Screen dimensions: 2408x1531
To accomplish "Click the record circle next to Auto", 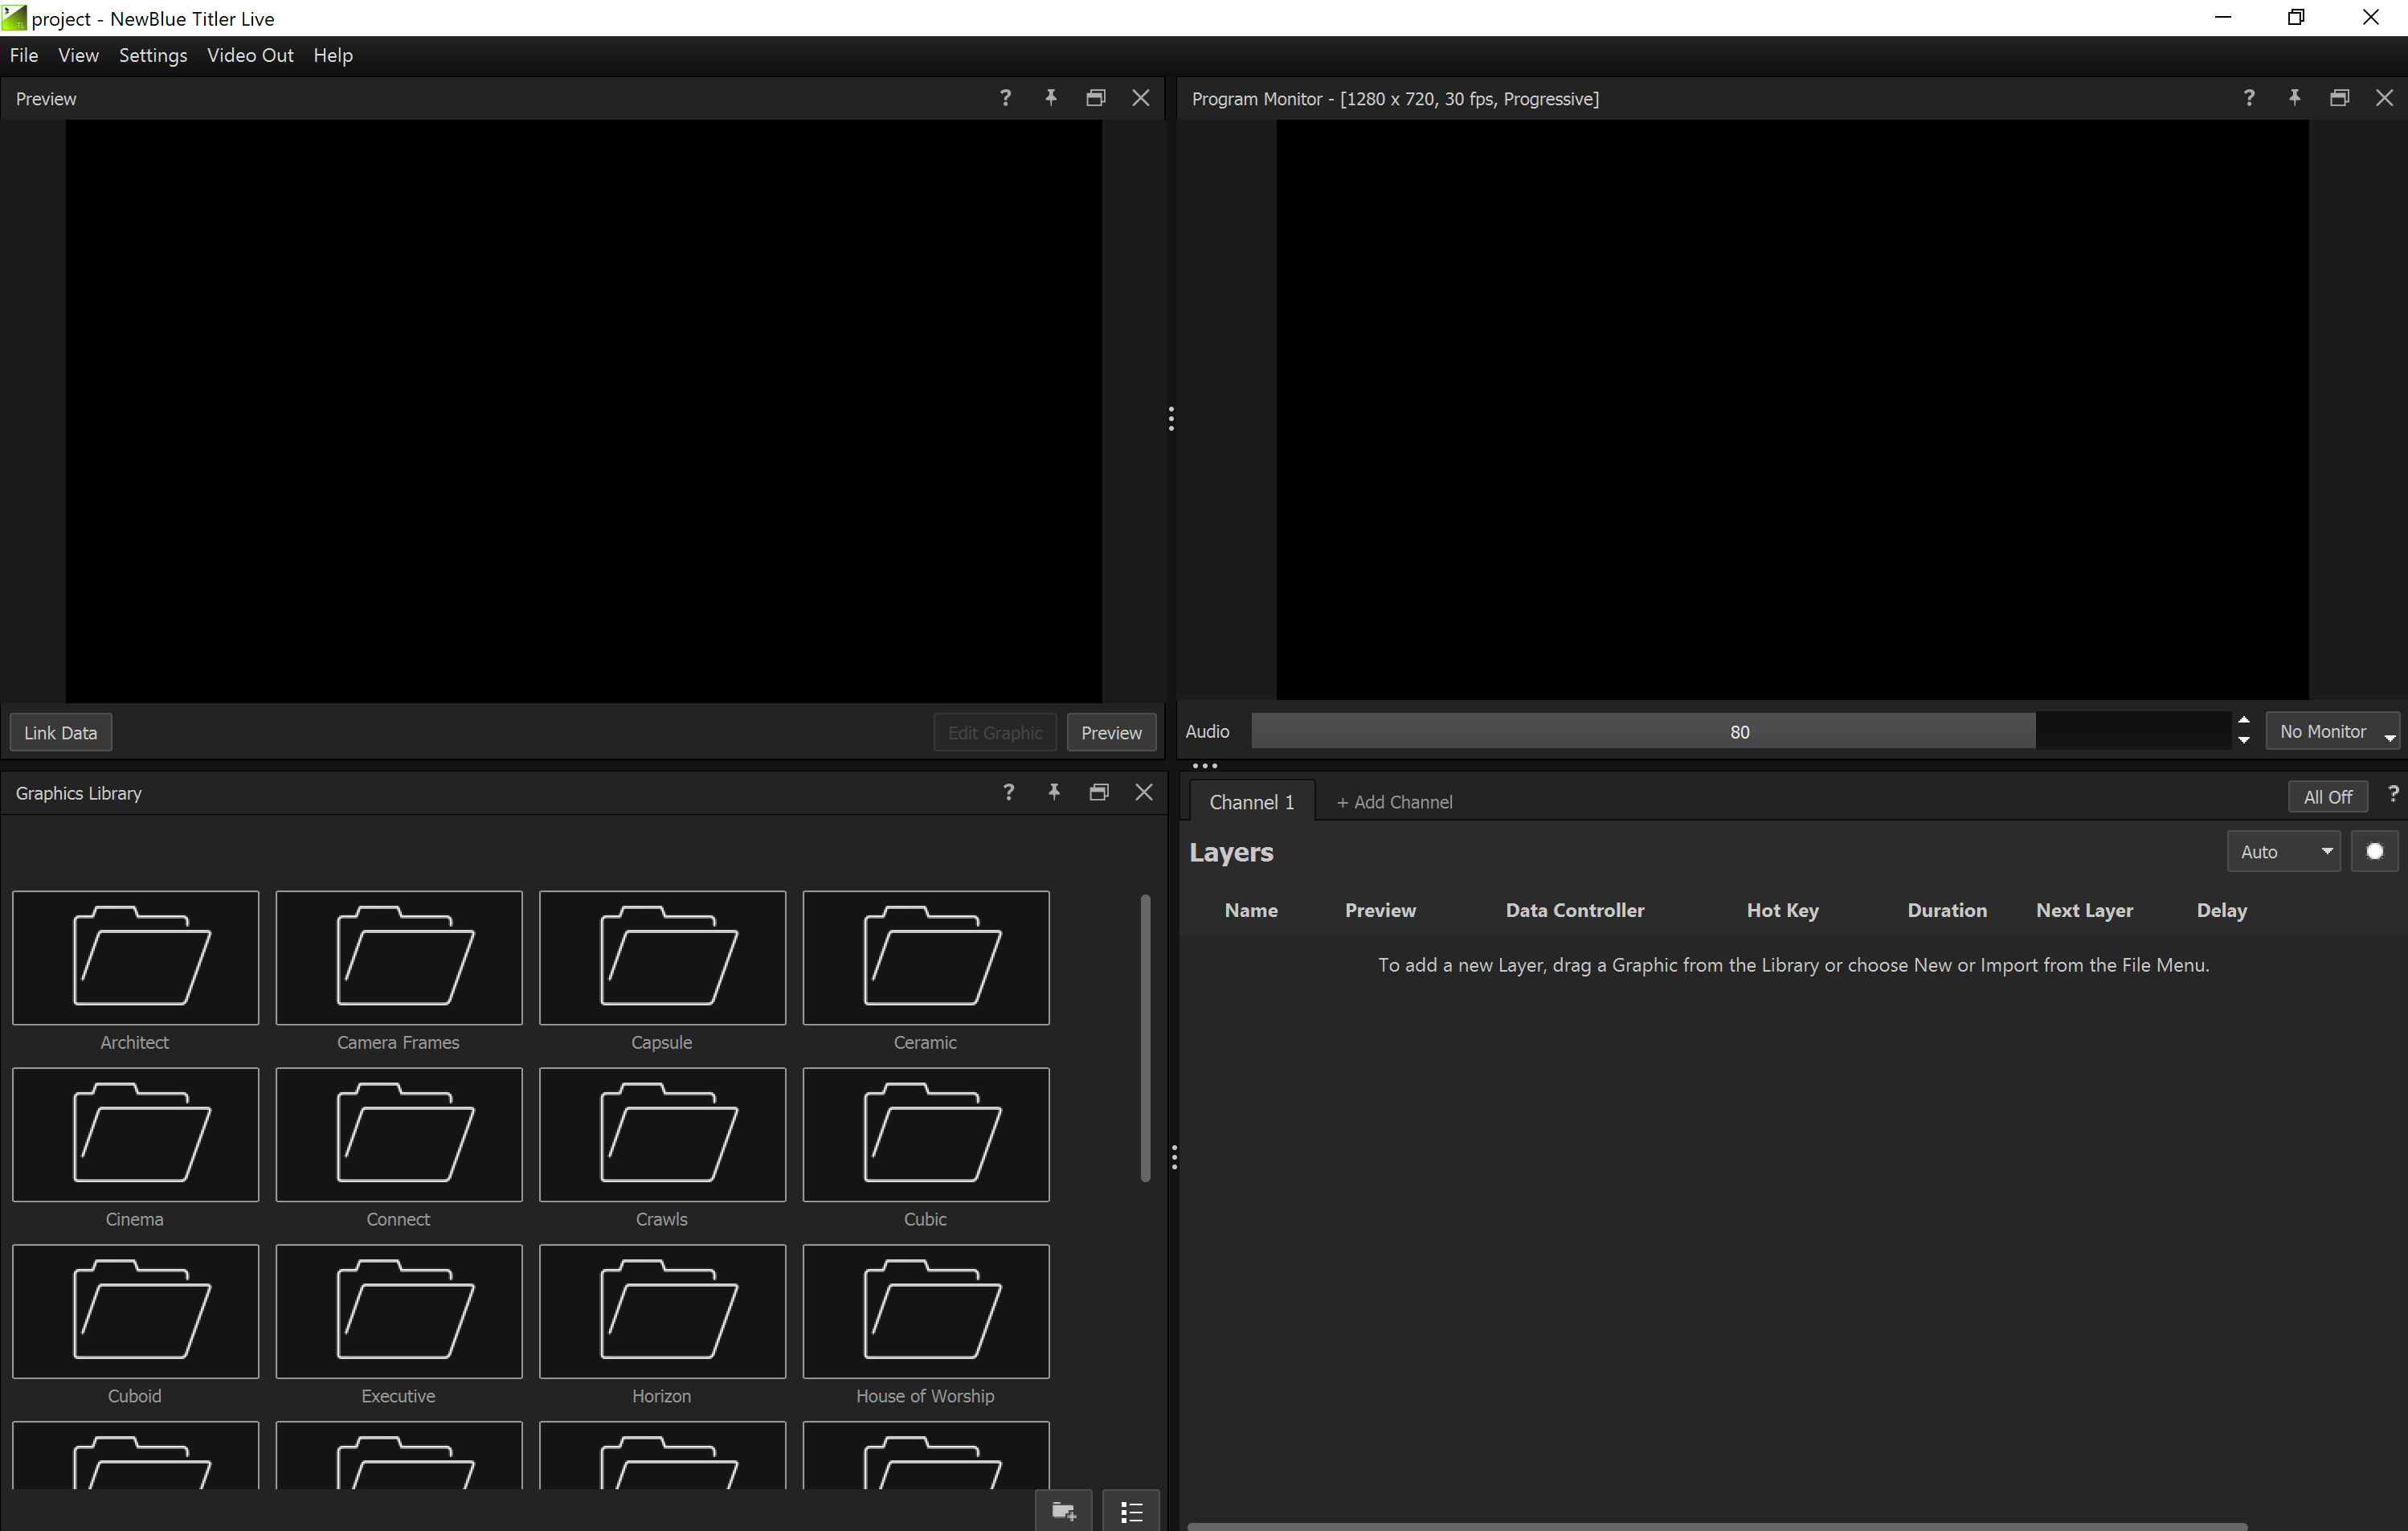I will click(2376, 851).
